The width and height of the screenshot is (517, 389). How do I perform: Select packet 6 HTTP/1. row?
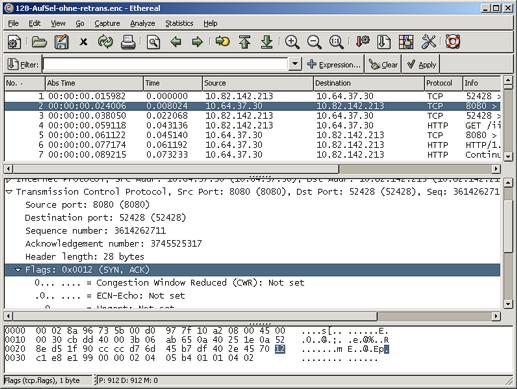coord(252,145)
